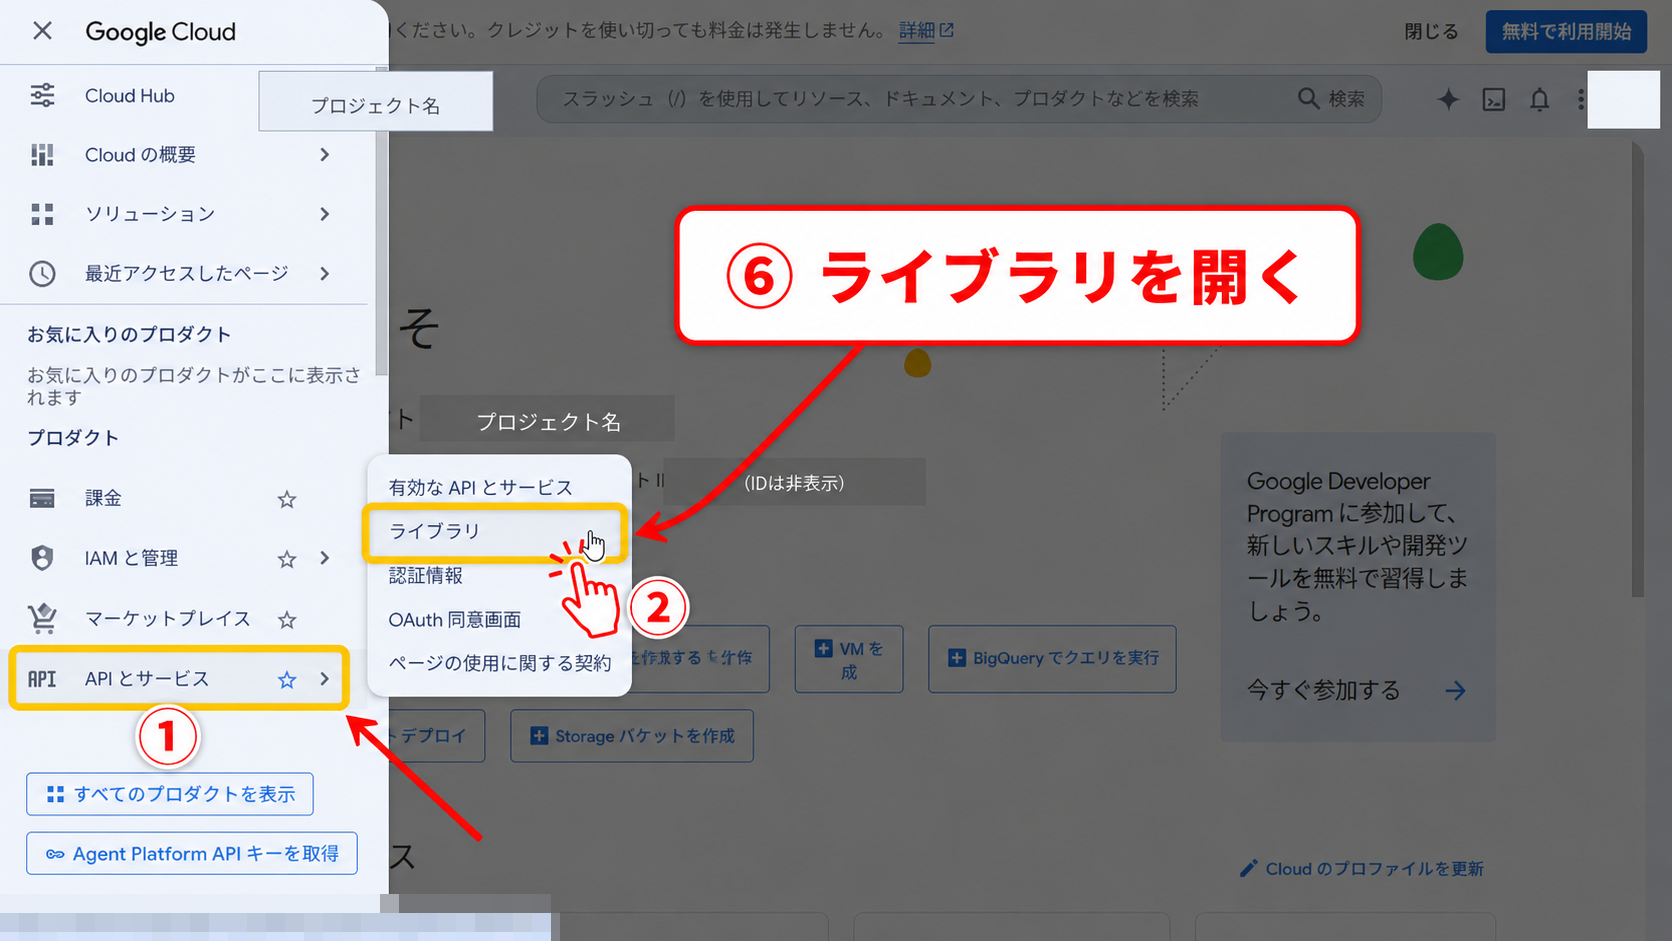The height and width of the screenshot is (941, 1672).
Task: Click the grid icon in すべてのプロダクトを表示
Action: pyautogui.click(x=55, y=794)
